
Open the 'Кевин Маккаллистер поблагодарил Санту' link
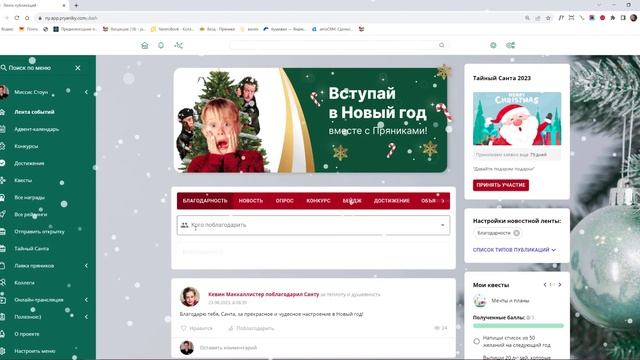click(264, 294)
